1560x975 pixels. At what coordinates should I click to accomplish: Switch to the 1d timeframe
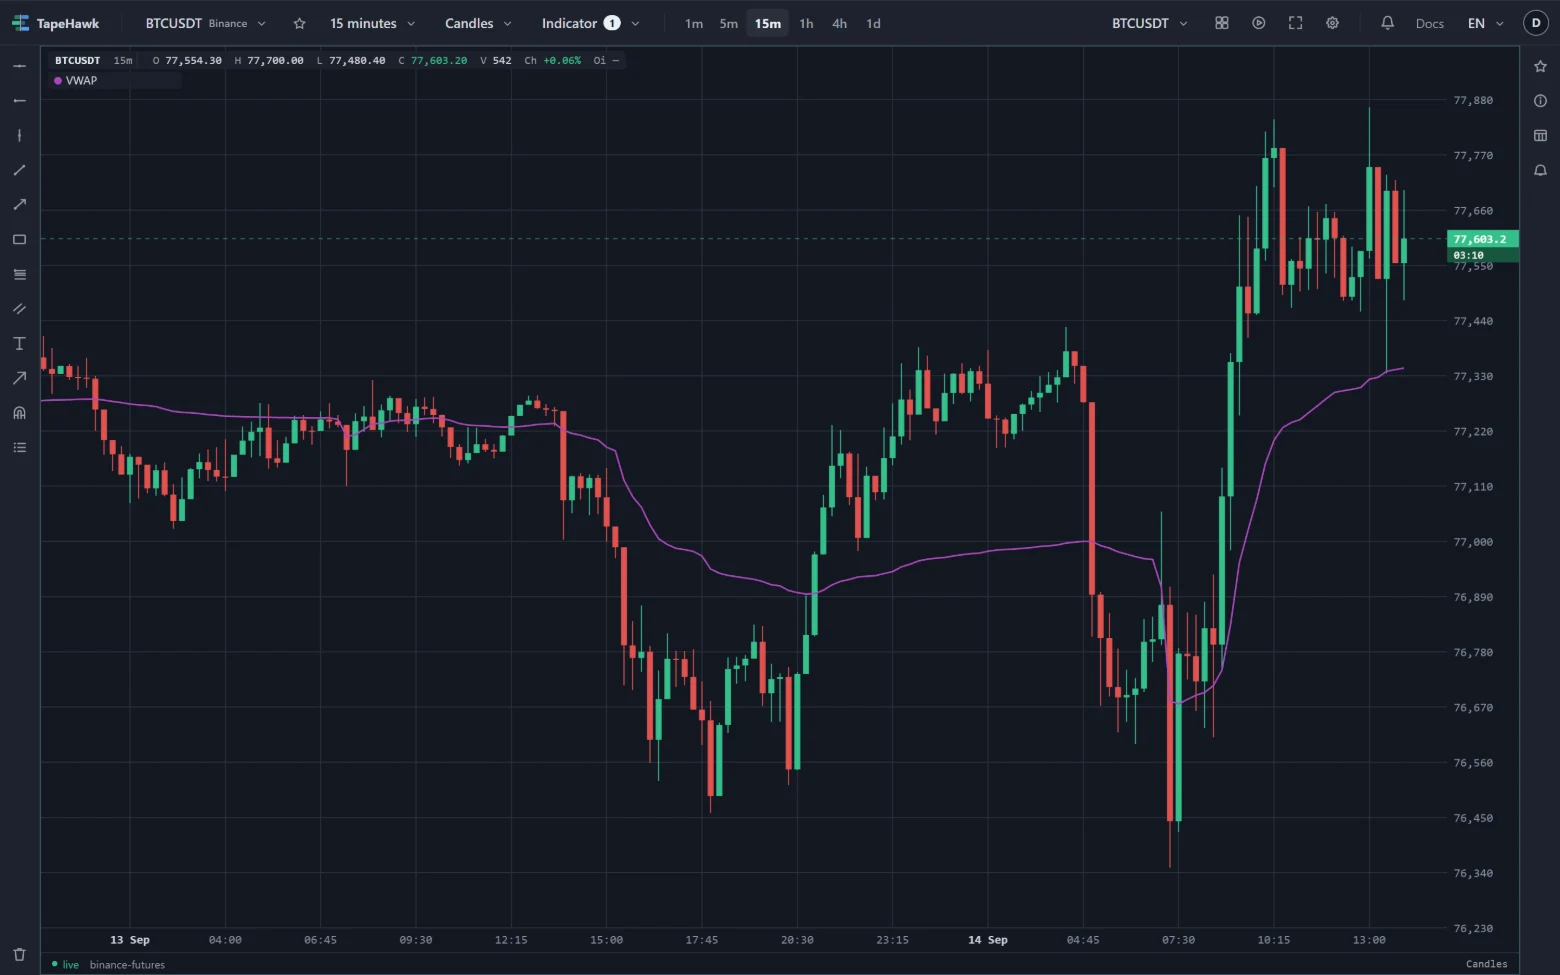click(x=874, y=23)
